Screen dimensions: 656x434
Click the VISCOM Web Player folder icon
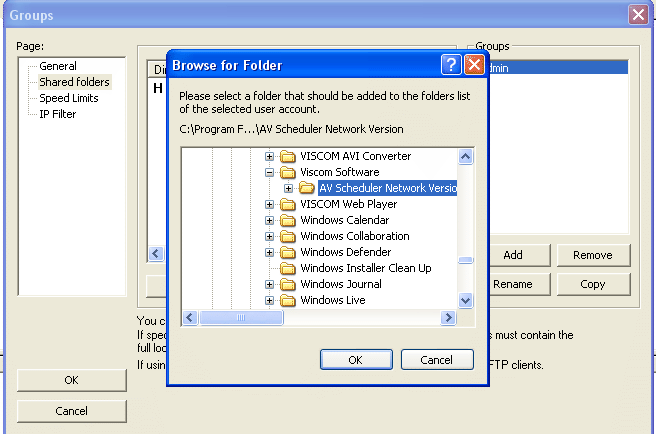coord(289,204)
